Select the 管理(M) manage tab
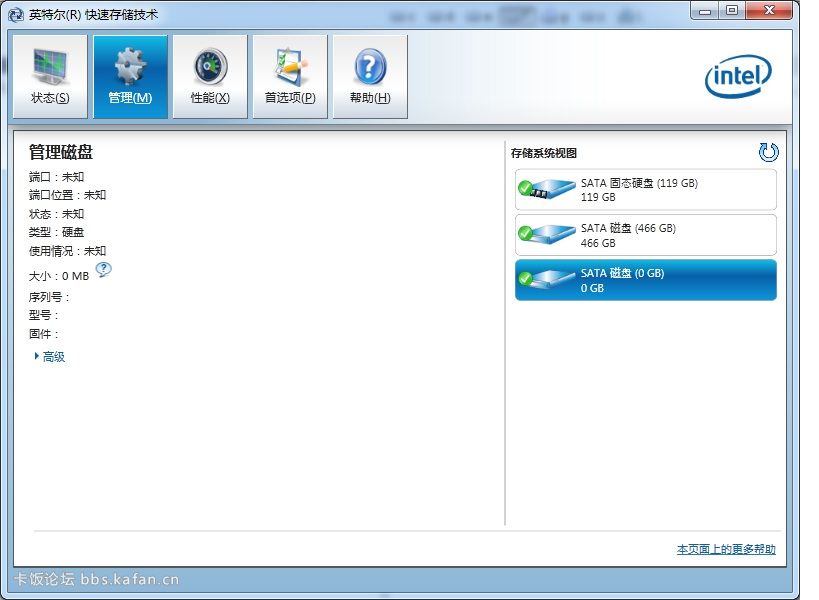819x600 pixels. [130, 77]
